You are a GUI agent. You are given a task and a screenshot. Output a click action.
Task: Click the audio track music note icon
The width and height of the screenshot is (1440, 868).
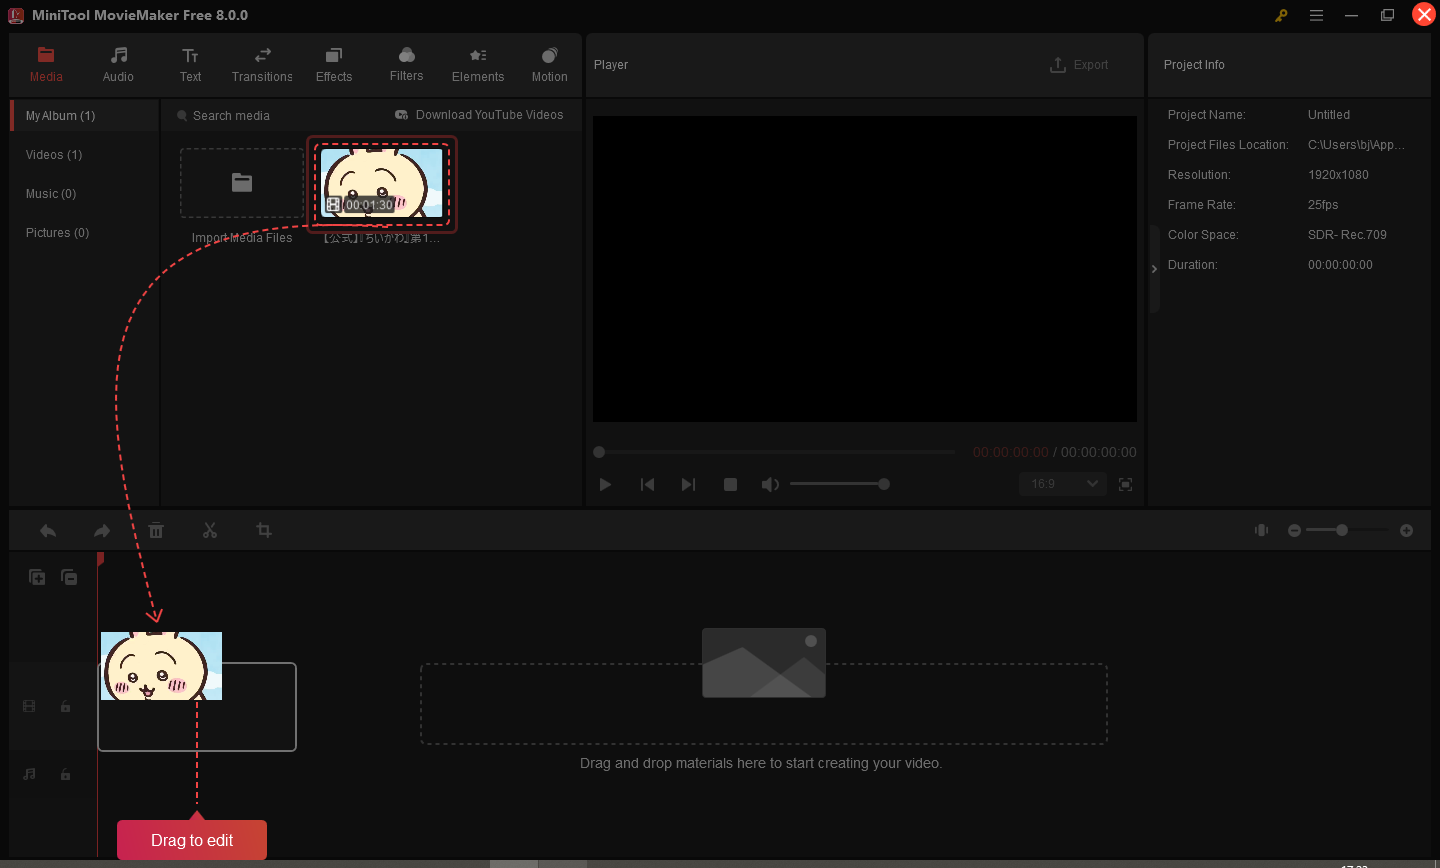[29, 774]
